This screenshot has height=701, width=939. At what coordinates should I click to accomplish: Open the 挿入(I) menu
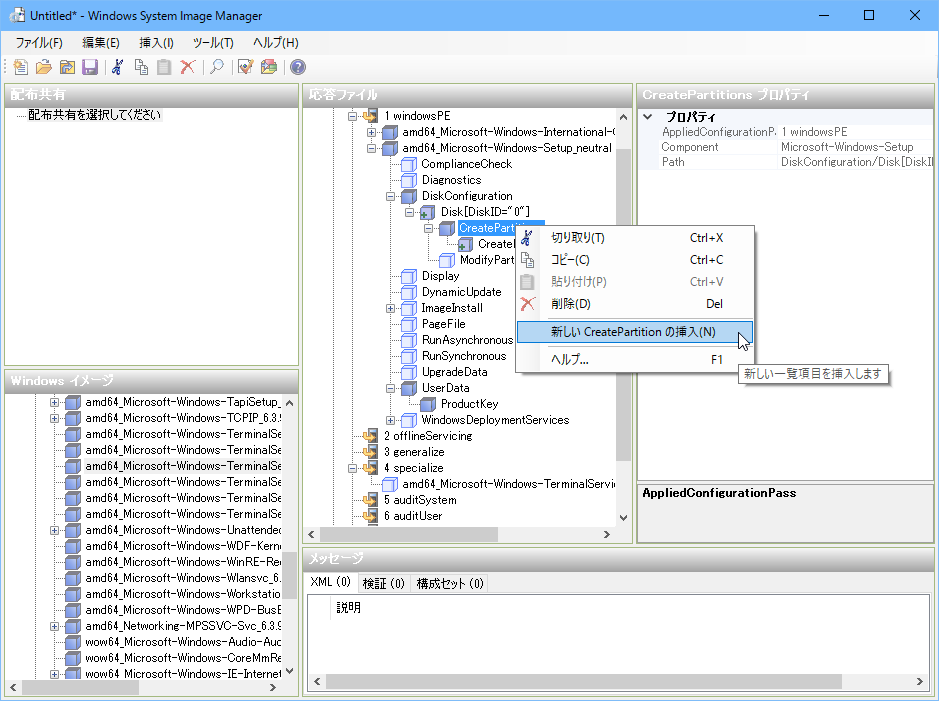pos(156,43)
